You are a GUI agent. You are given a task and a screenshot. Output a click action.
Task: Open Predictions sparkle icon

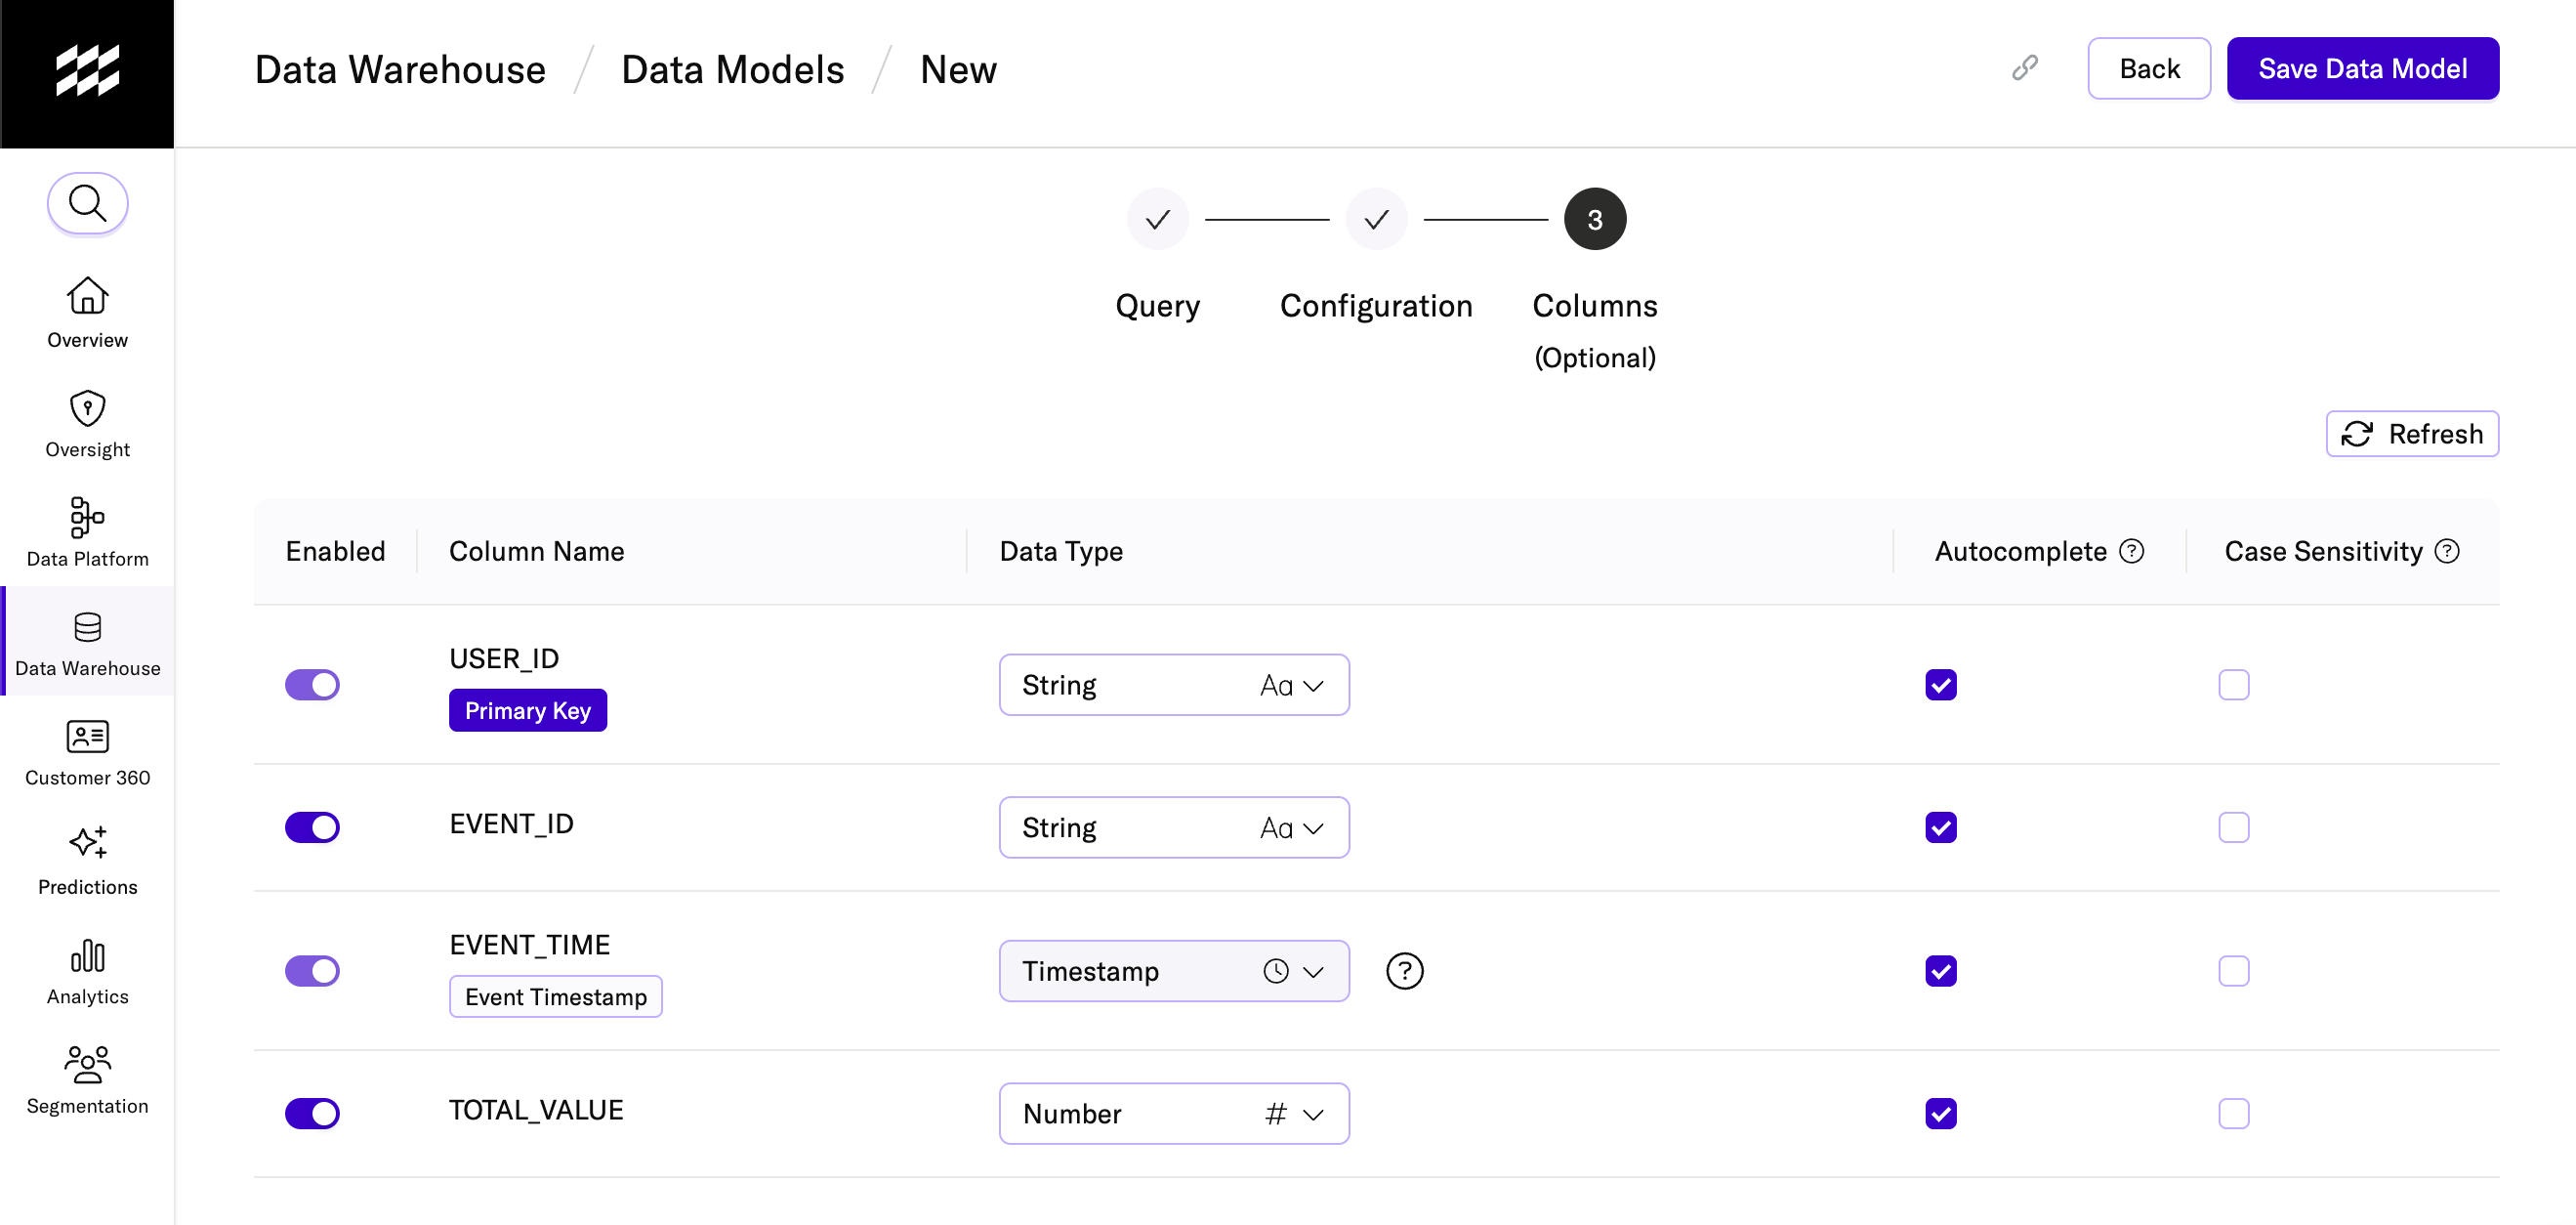(87, 842)
